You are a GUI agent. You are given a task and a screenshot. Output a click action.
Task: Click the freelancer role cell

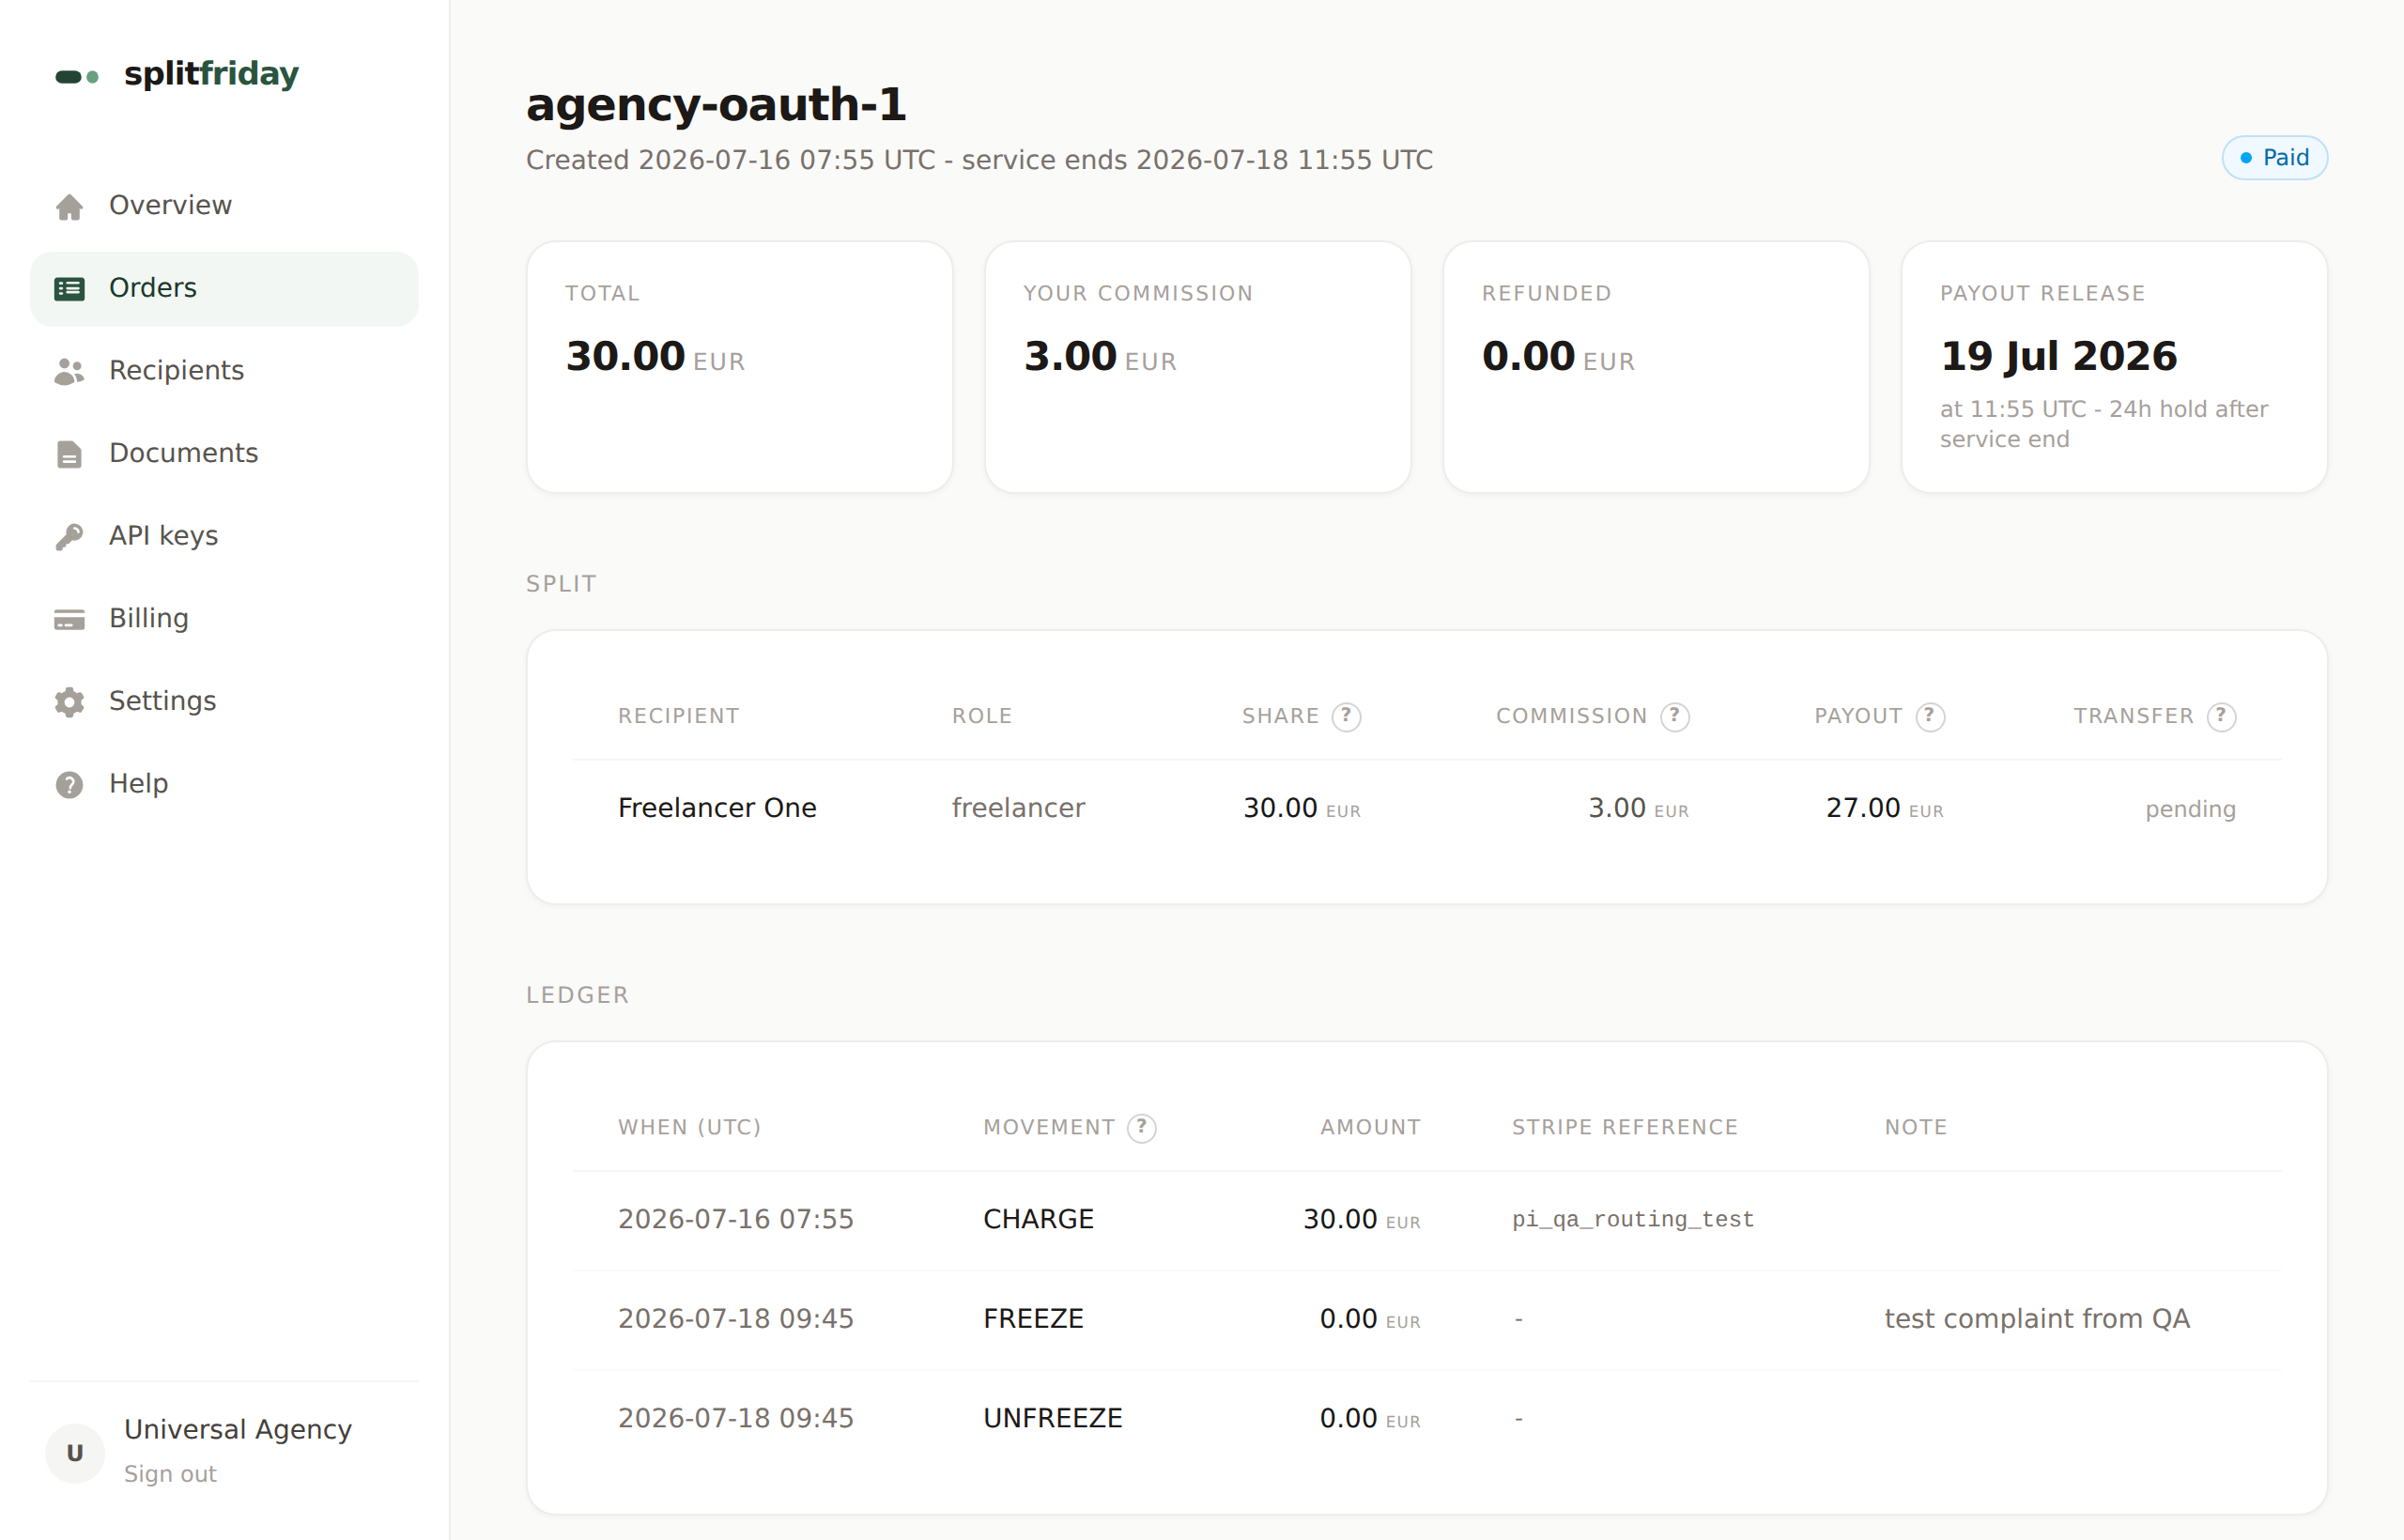(1018, 808)
